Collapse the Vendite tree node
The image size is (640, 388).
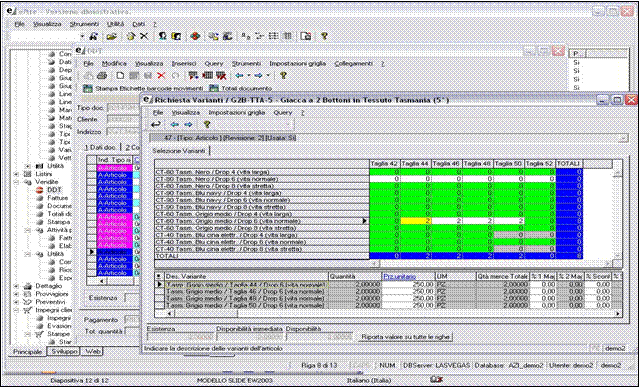[17, 182]
